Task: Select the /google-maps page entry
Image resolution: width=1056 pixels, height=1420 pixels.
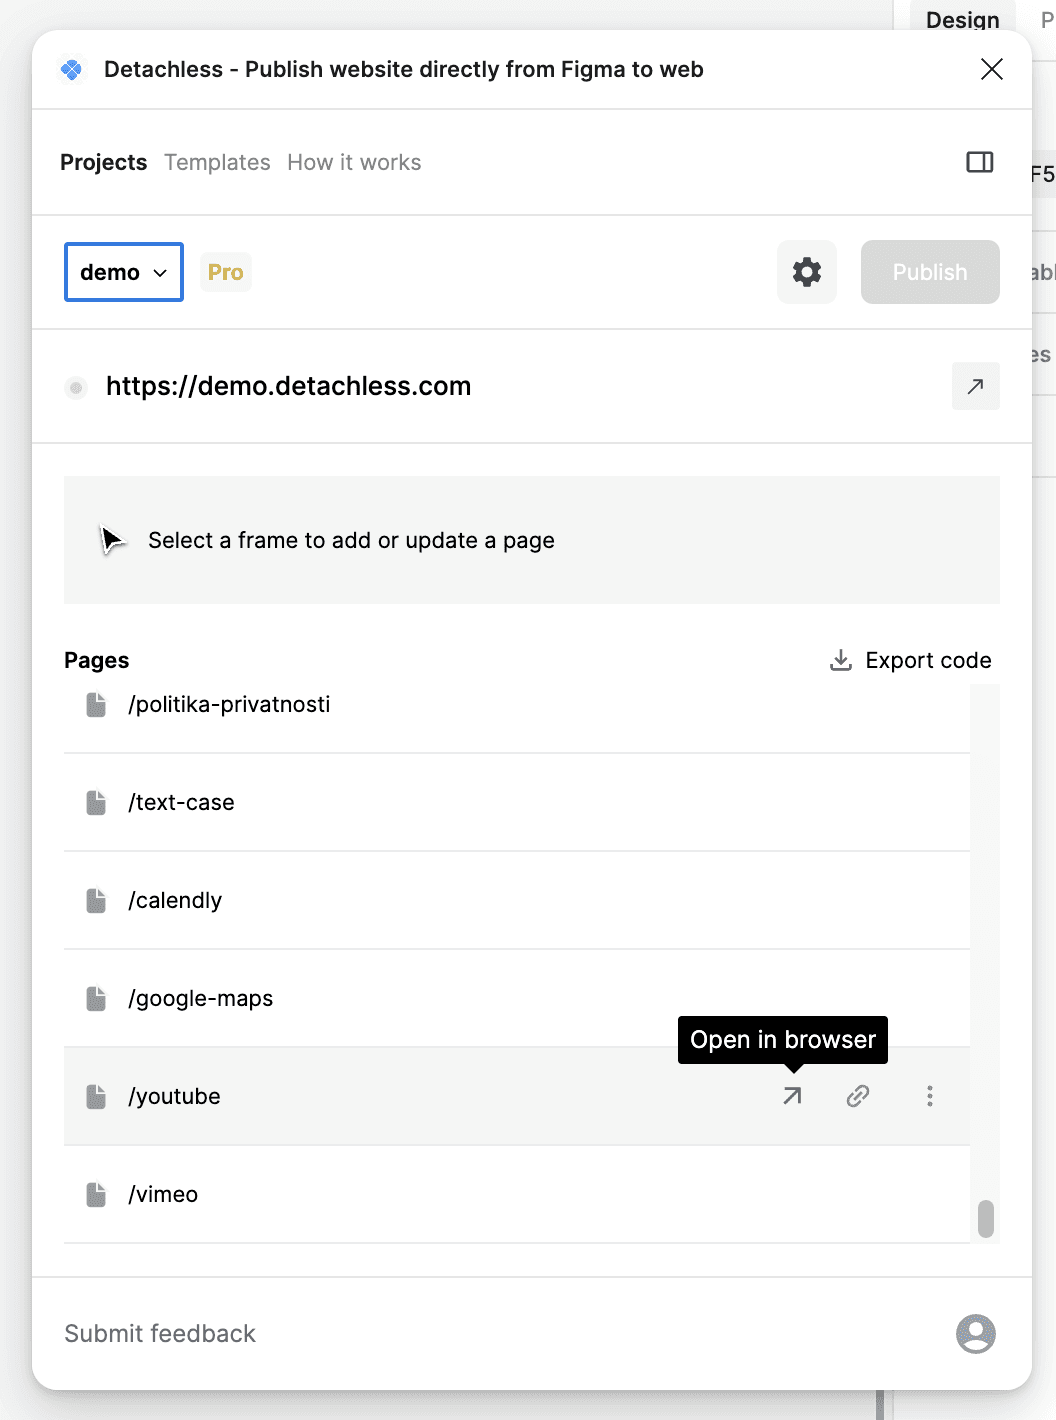Action: (200, 997)
